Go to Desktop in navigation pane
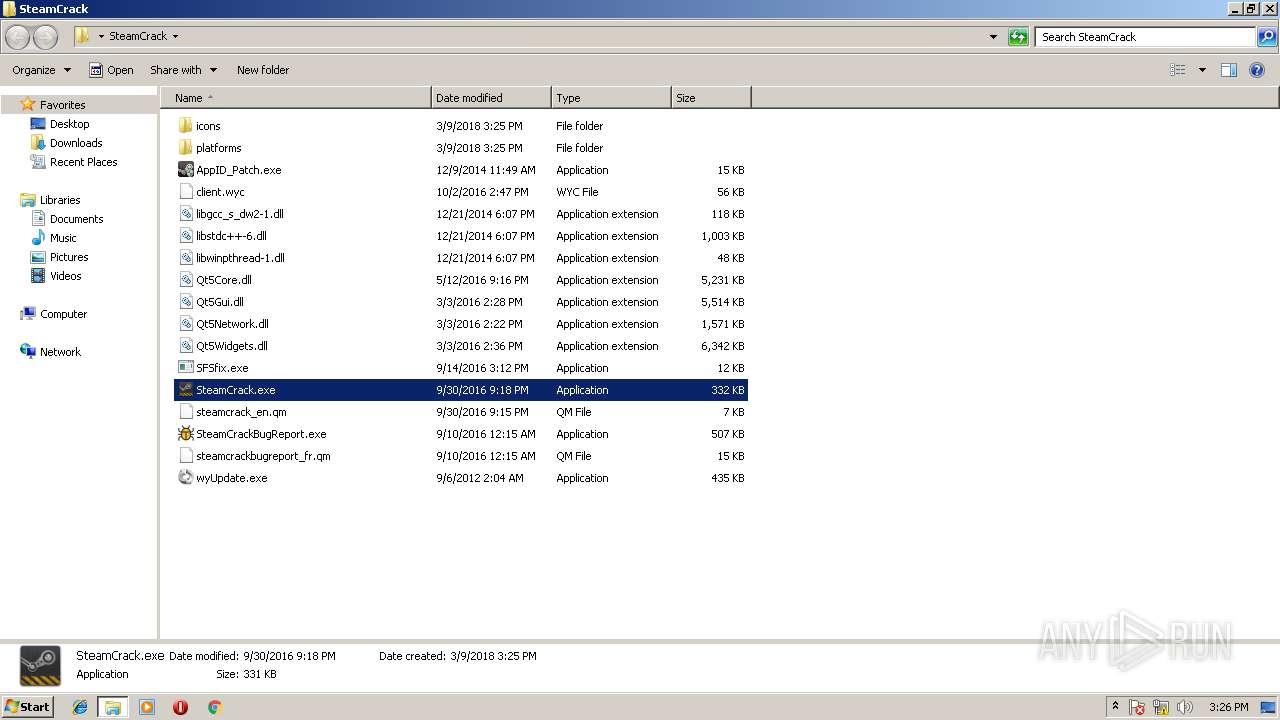The height and width of the screenshot is (720, 1280). tap(69, 124)
